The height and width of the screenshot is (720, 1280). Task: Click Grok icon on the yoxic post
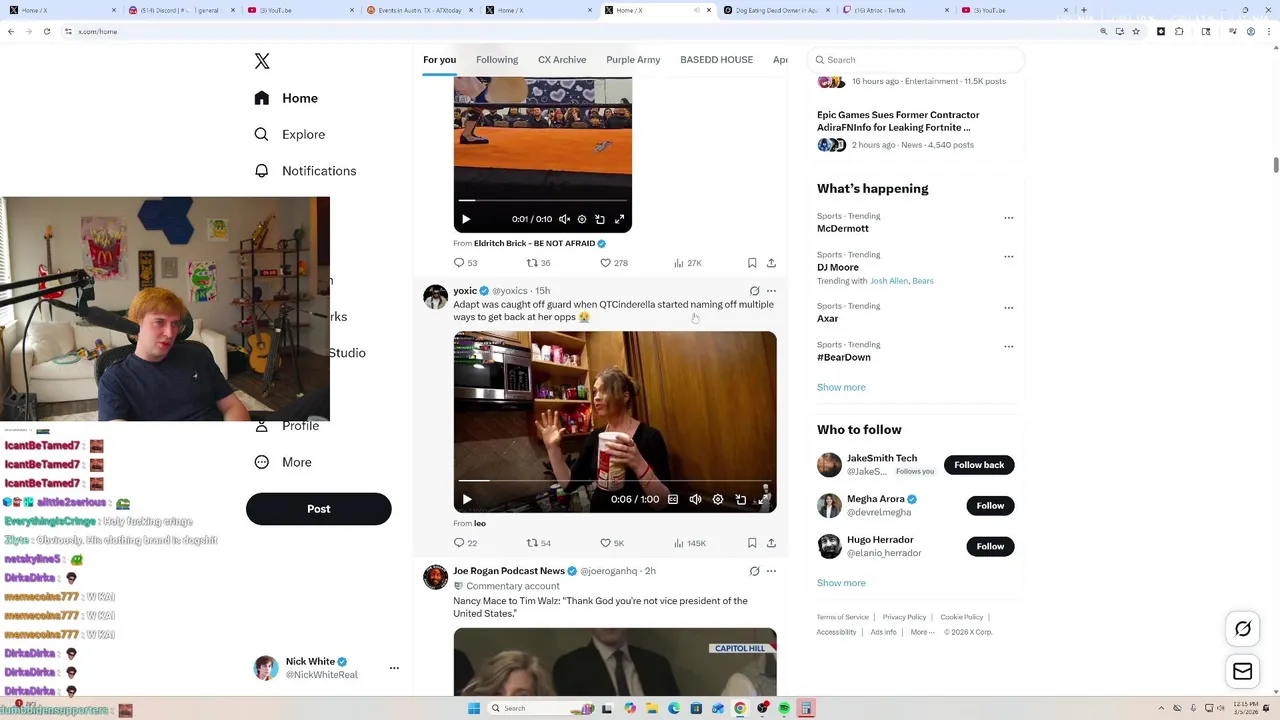click(754, 291)
